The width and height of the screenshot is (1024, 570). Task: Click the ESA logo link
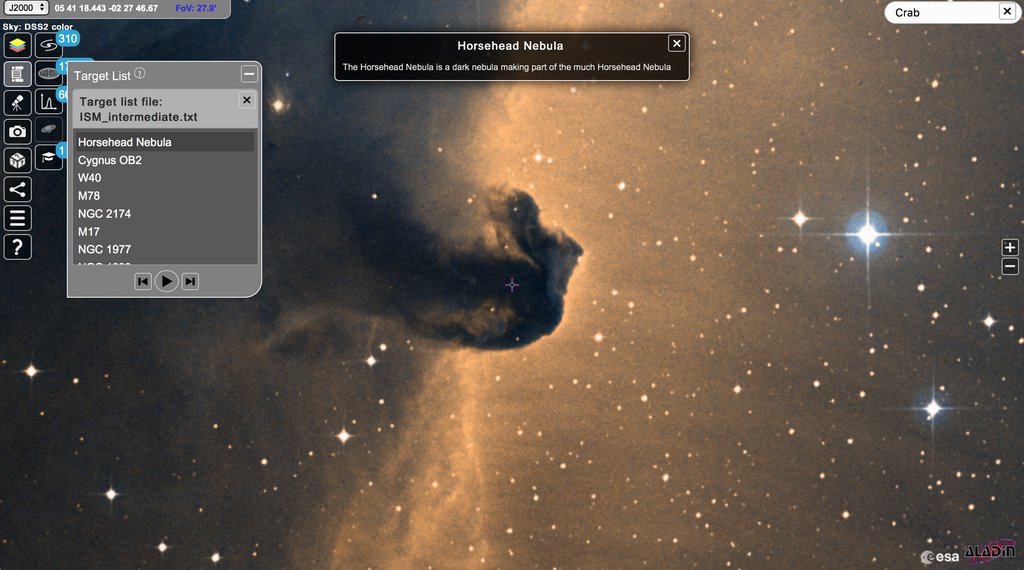point(940,556)
